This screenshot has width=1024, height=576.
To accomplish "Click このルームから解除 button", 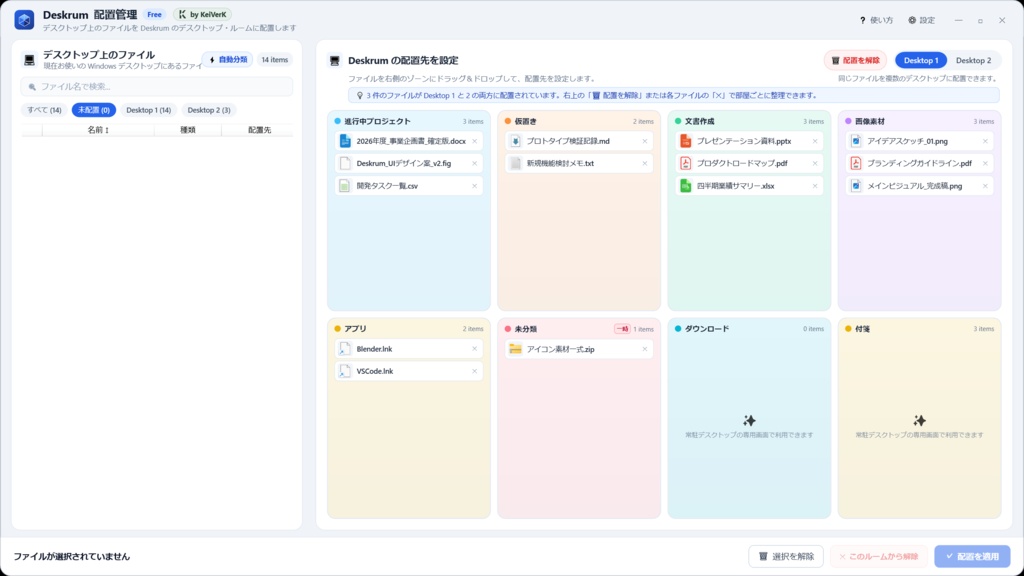I will tap(879, 556).
